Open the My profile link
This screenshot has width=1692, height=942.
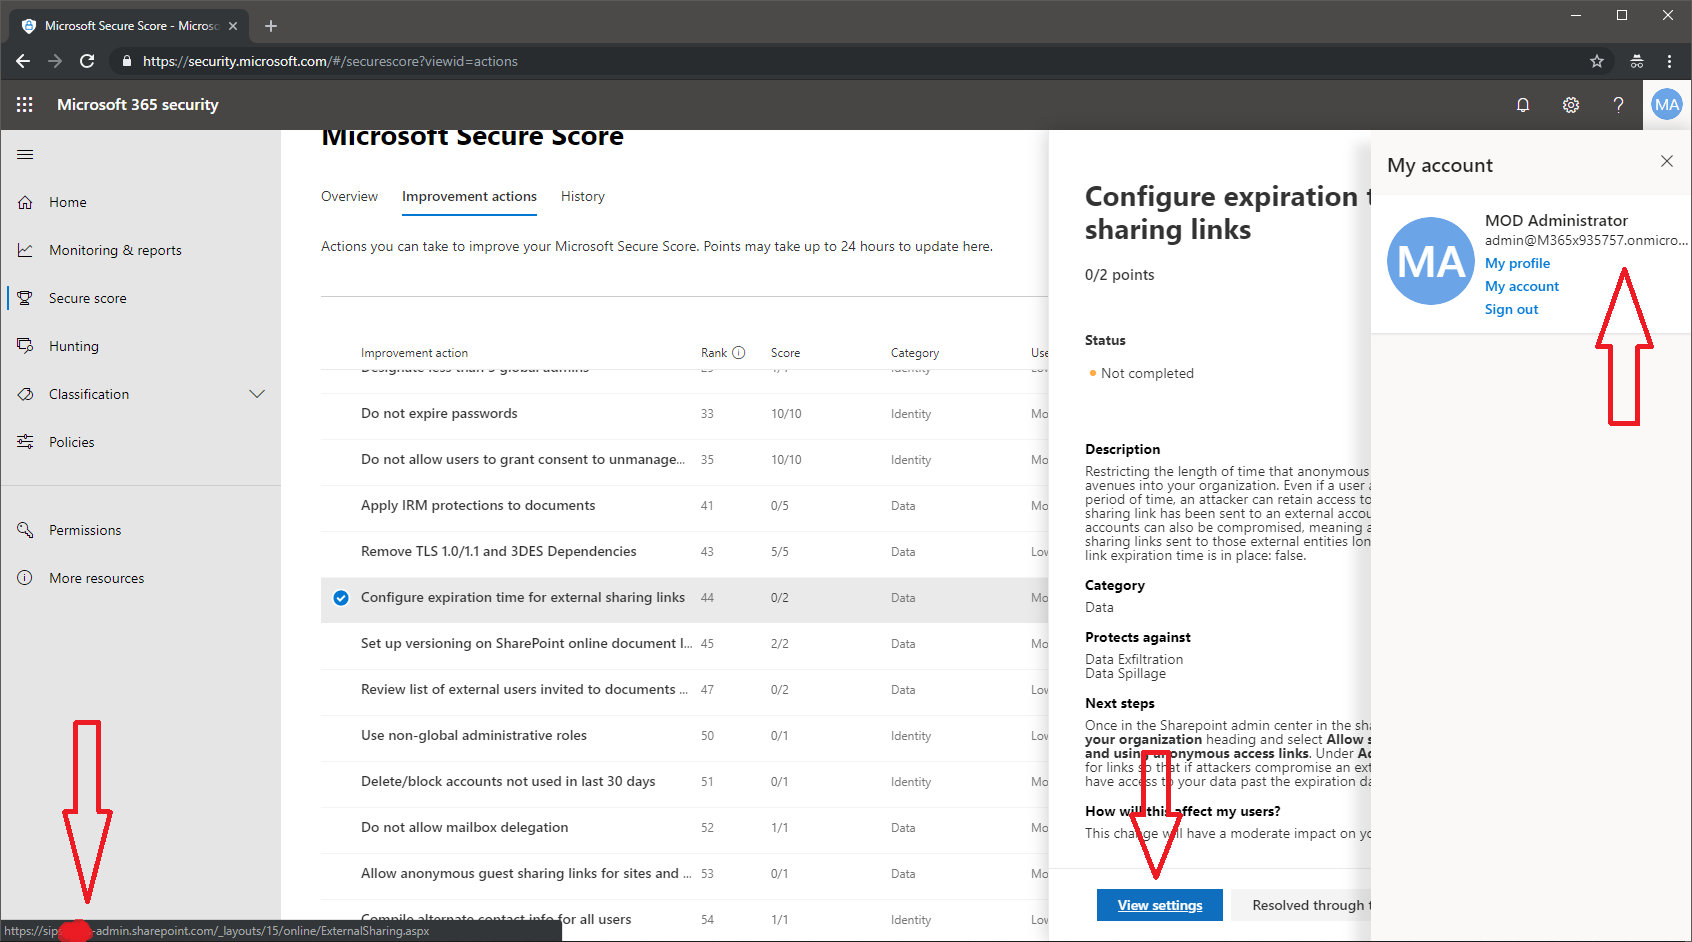click(x=1517, y=263)
